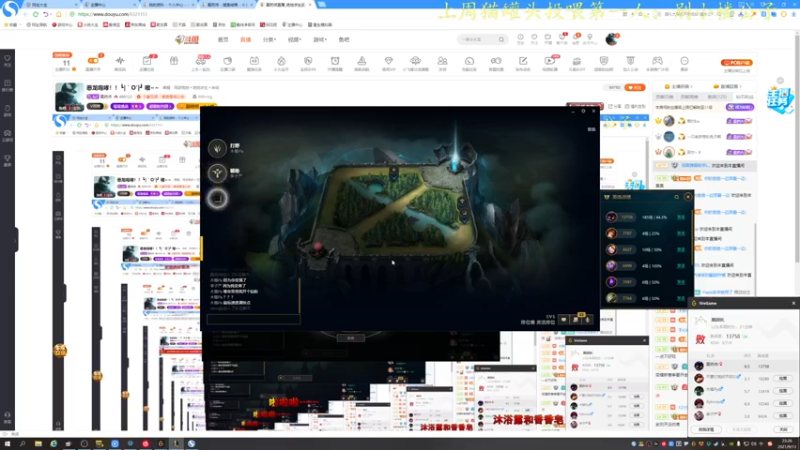
Task: Switch to the first contribution ranking tab
Action: [x=664, y=96]
